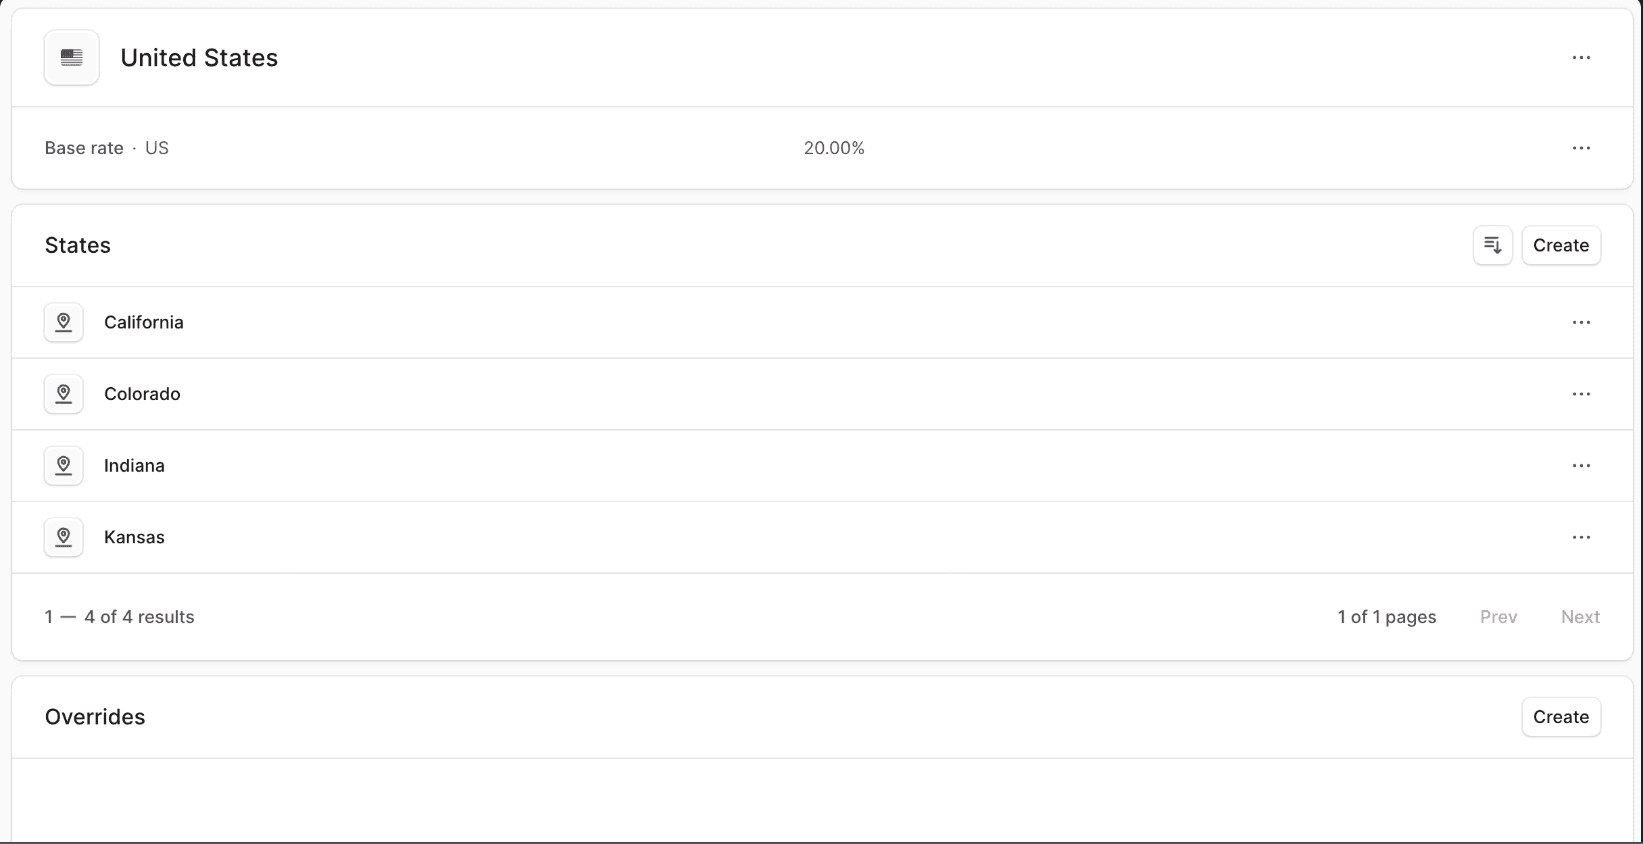
Task: Open the options menu for Colorado
Action: [1581, 393]
